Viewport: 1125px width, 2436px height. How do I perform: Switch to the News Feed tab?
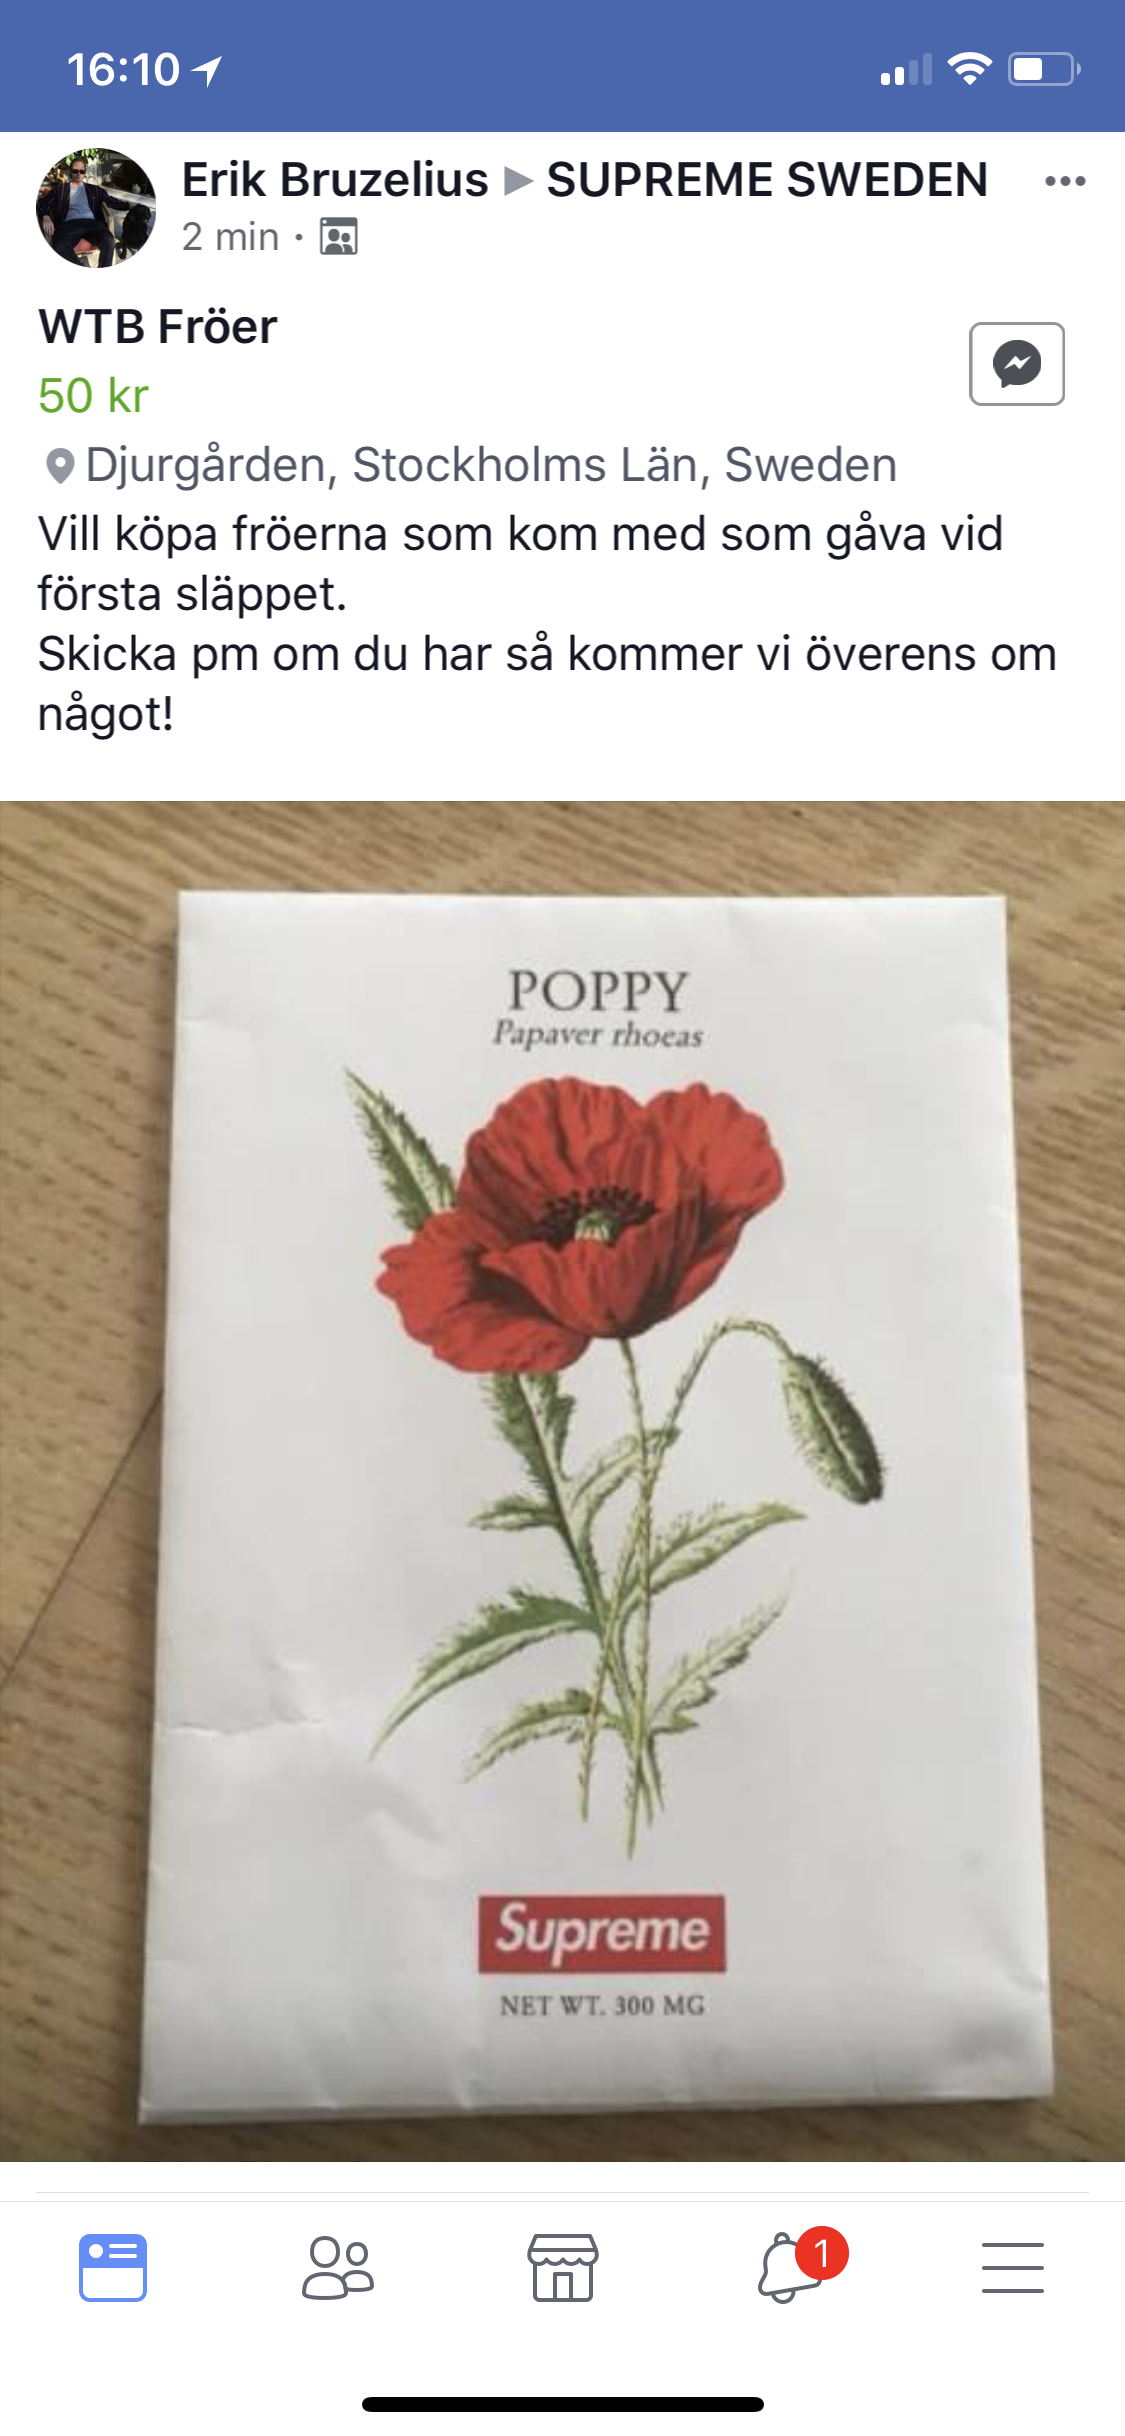pos(113,2267)
